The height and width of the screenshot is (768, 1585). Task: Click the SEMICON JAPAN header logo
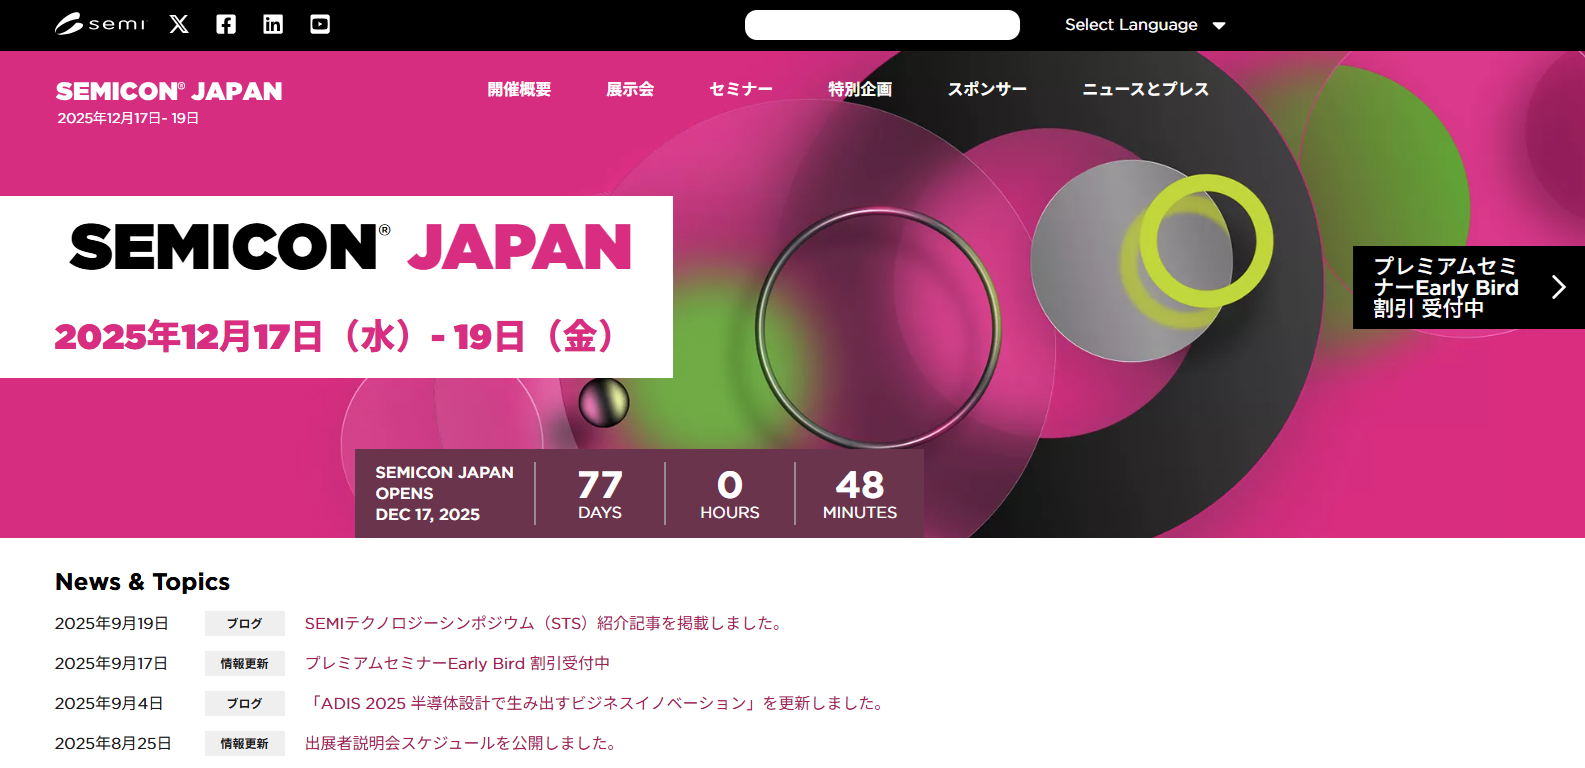pos(169,92)
